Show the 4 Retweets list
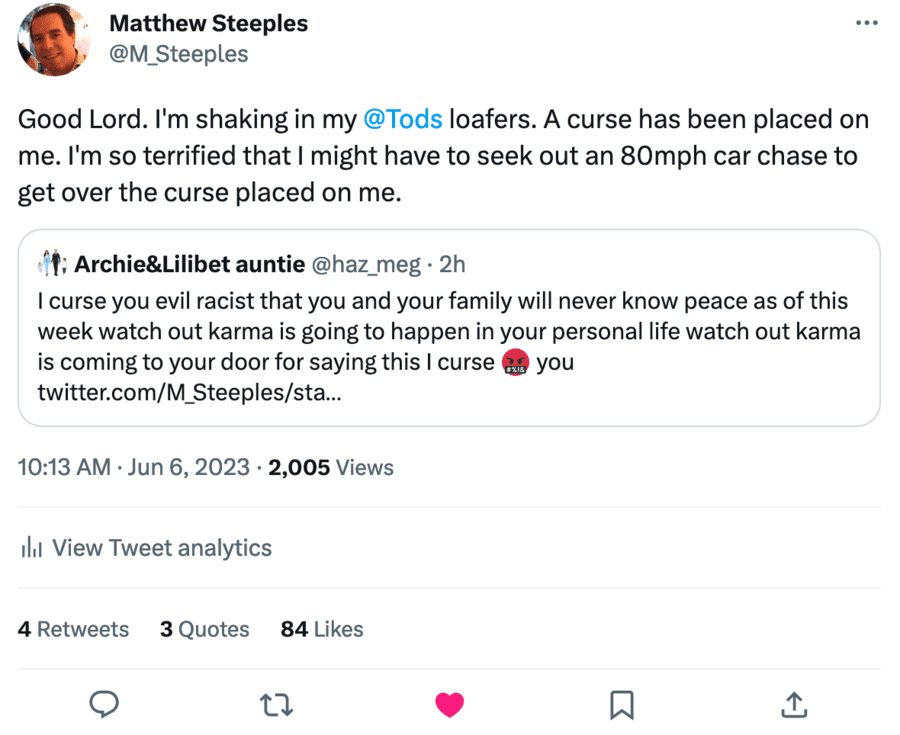This screenshot has width=900, height=735. pos(73,629)
